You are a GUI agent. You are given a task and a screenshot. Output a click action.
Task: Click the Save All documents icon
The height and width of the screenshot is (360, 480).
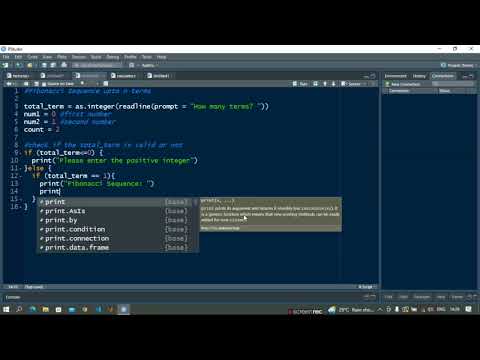(53, 65)
